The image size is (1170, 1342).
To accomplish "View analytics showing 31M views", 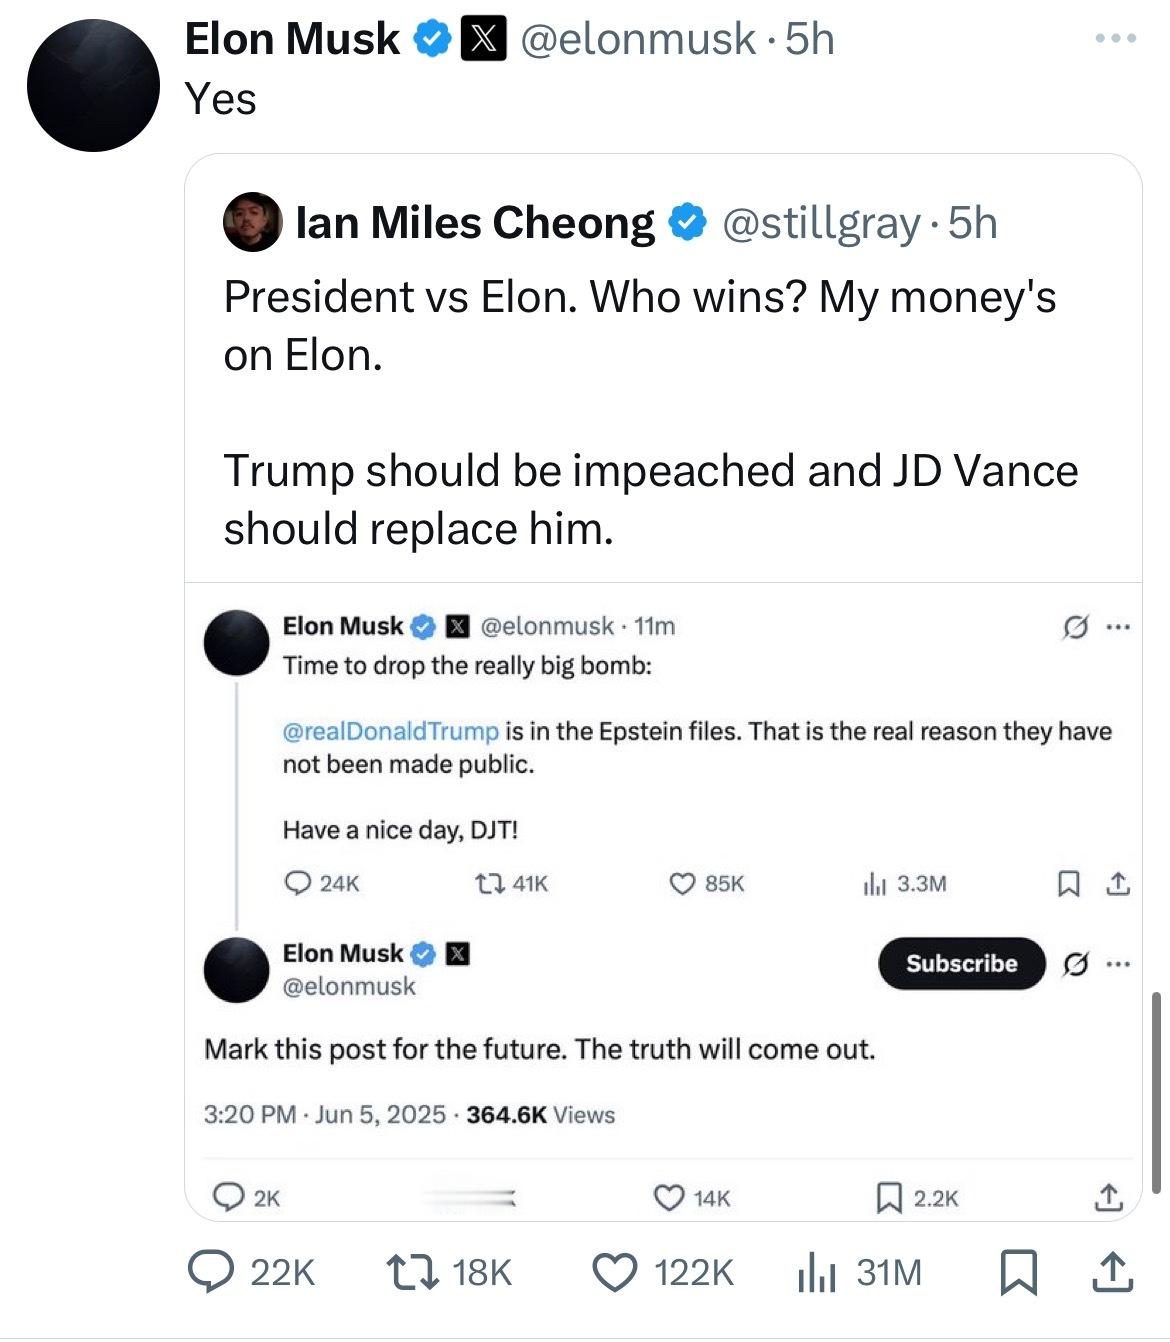I will click(x=816, y=1273).
